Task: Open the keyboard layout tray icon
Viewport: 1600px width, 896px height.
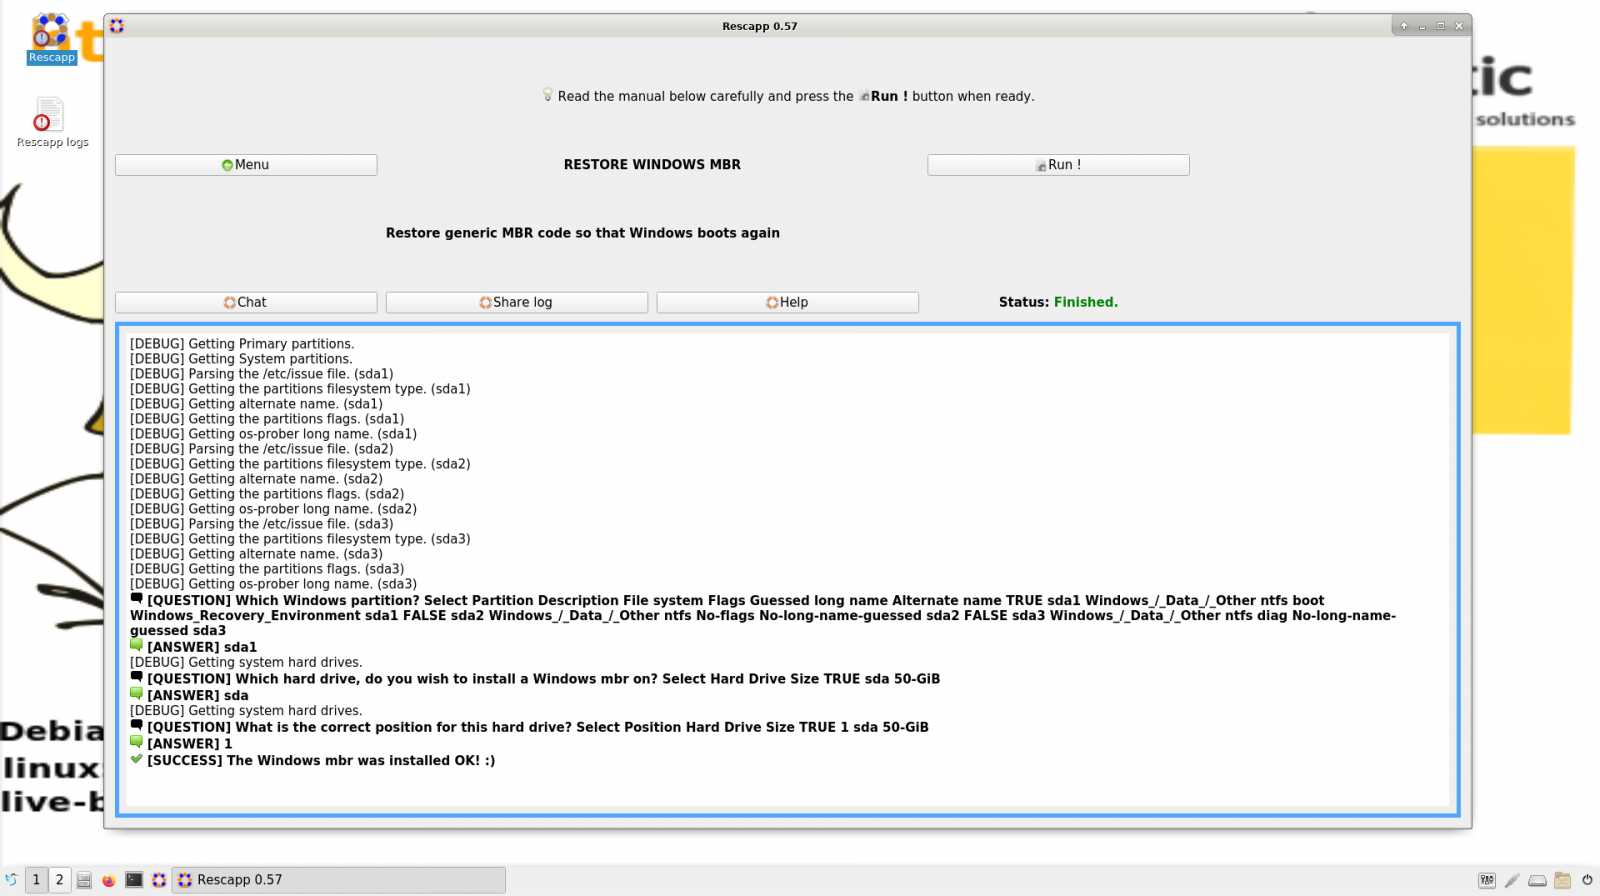Action: [x=1487, y=880]
